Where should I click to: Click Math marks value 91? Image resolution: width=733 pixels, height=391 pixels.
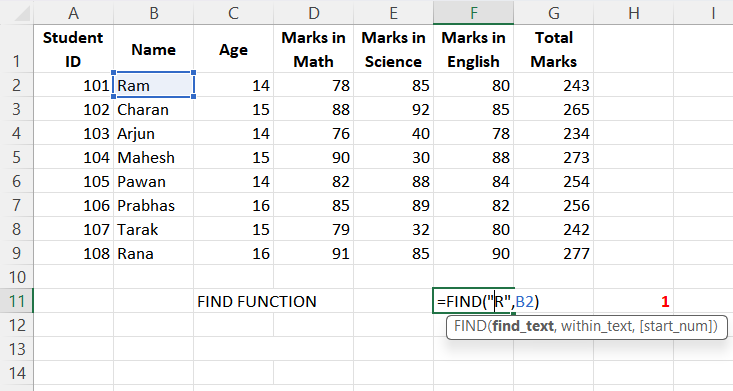tap(313, 253)
